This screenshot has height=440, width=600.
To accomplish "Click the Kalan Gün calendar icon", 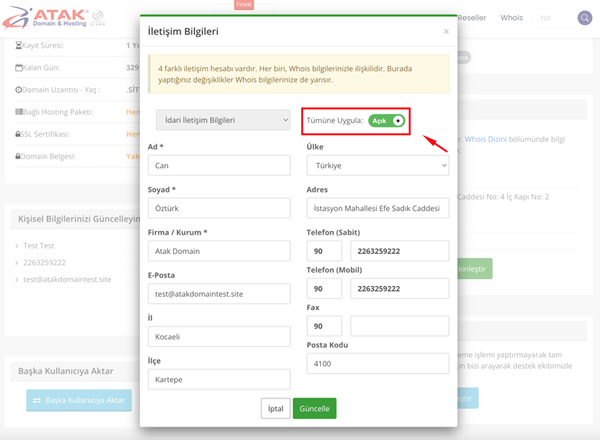I will pyautogui.click(x=19, y=68).
